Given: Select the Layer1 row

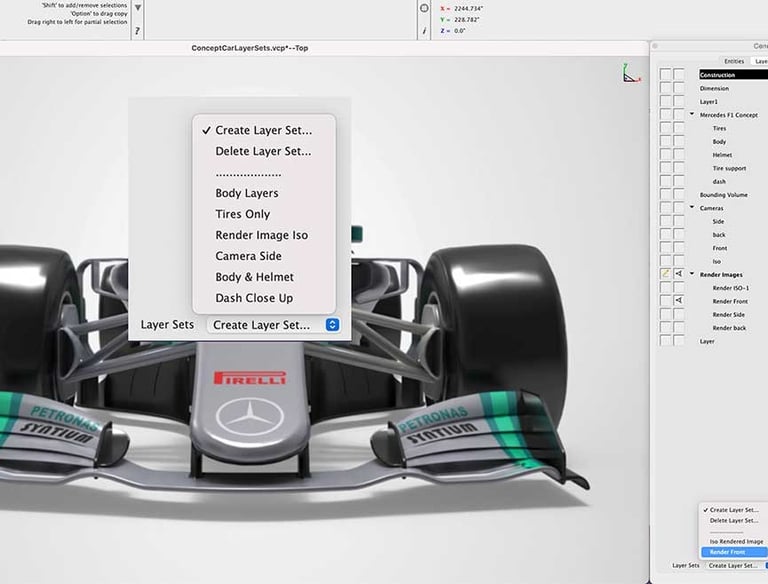Looking at the screenshot, I should (x=708, y=101).
